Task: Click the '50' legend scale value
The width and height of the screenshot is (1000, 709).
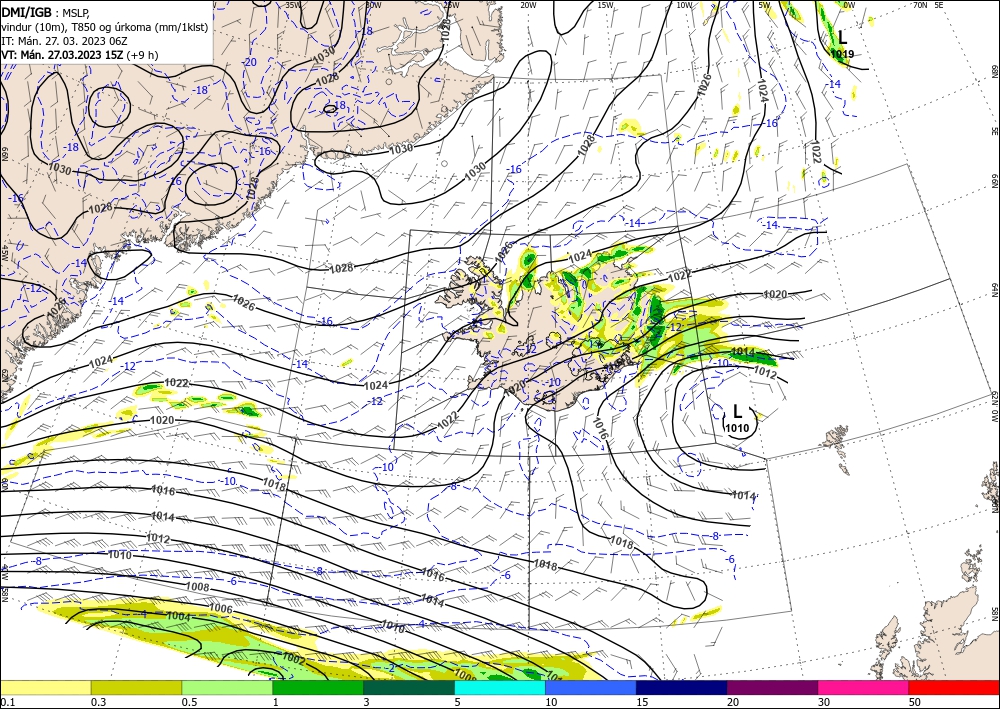Action: click(x=915, y=702)
